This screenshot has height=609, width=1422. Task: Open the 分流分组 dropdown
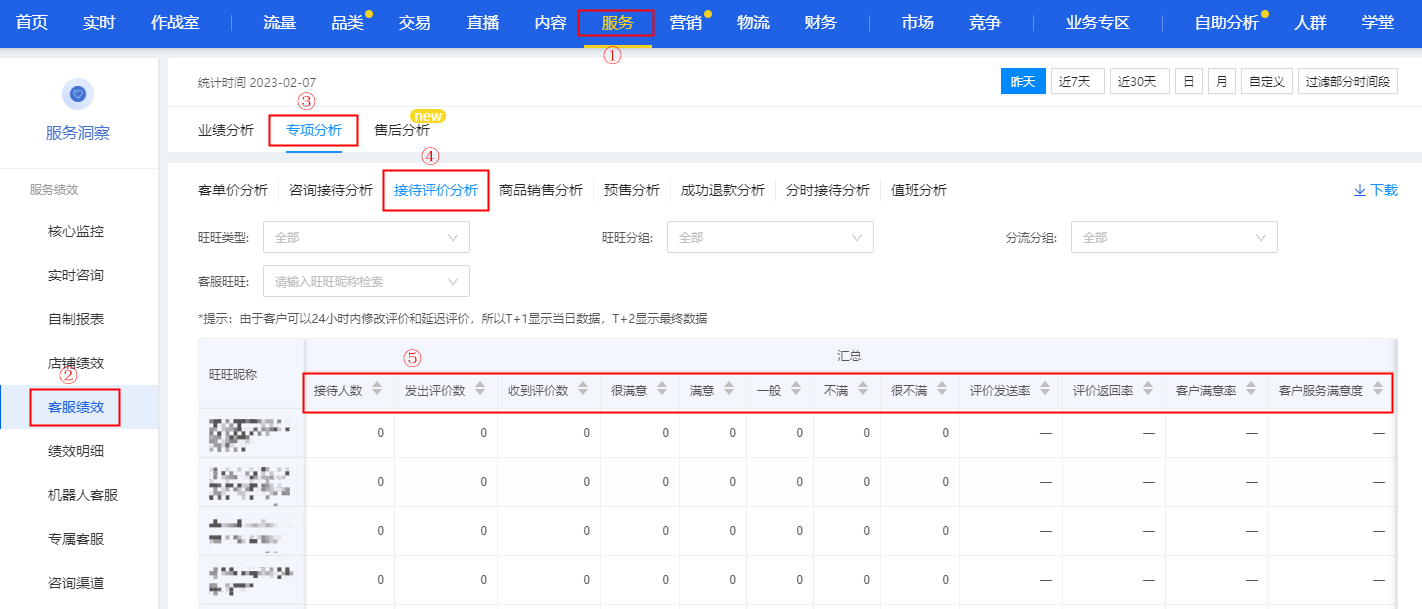click(x=1174, y=237)
